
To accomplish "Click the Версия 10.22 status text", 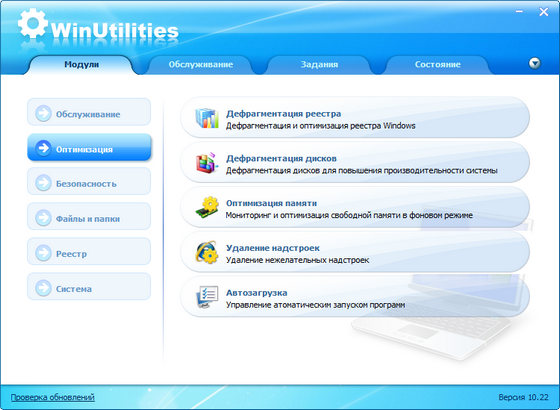I will [x=523, y=397].
